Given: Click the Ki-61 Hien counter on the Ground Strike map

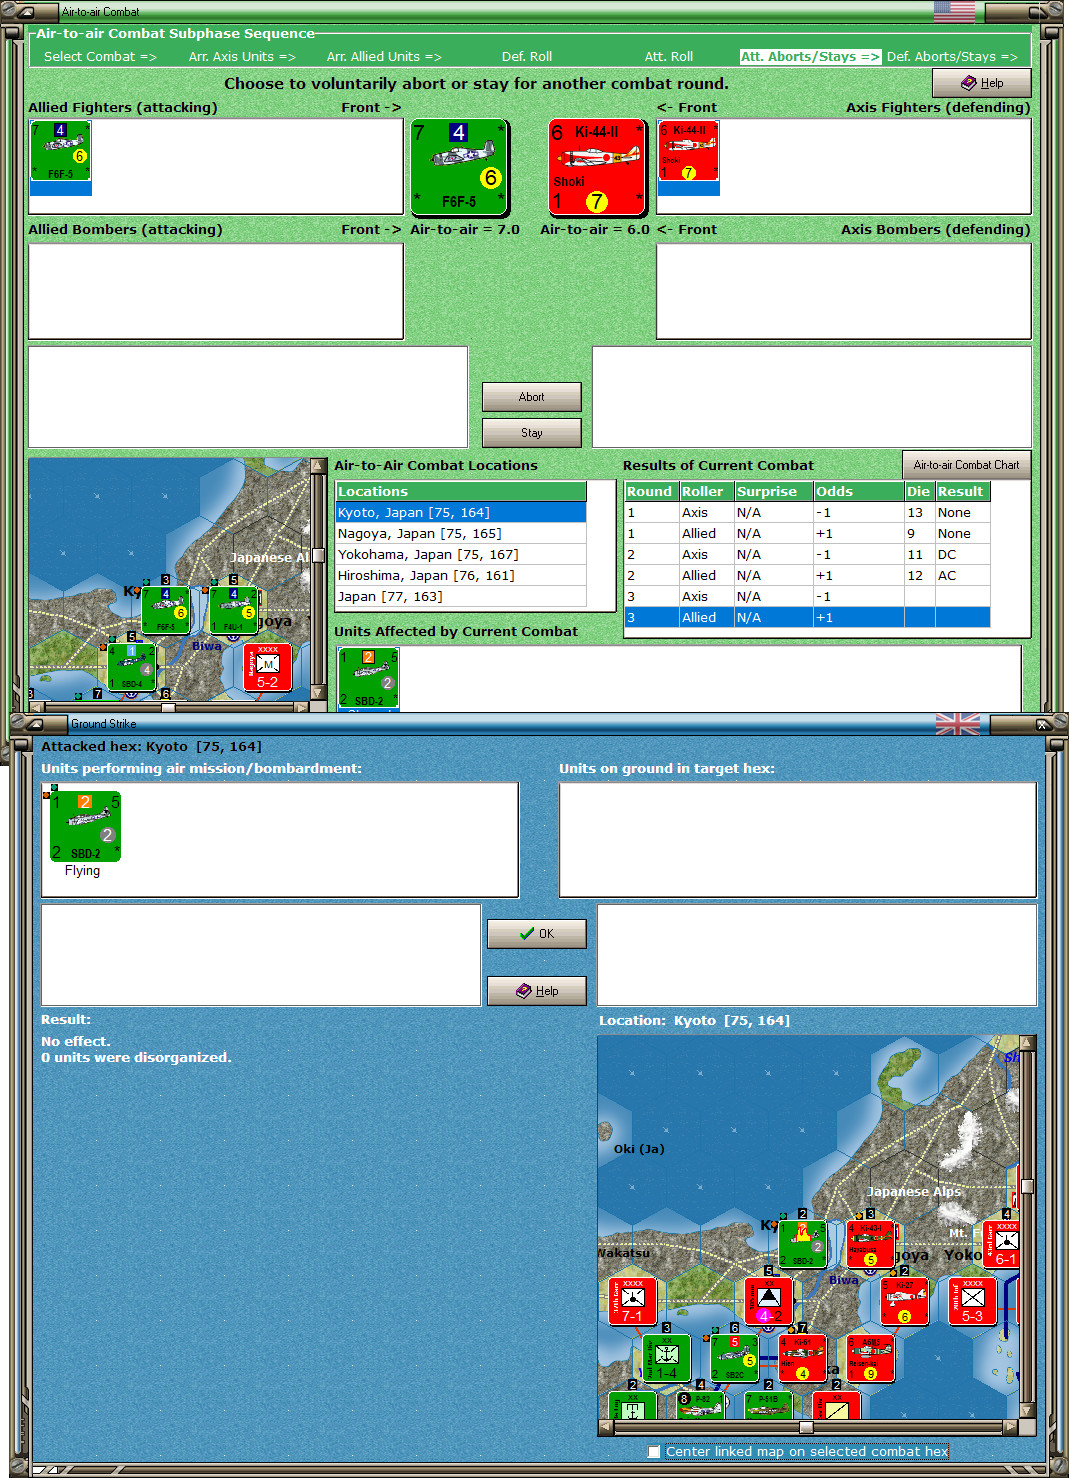Looking at the screenshot, I should pos(802,1358).
